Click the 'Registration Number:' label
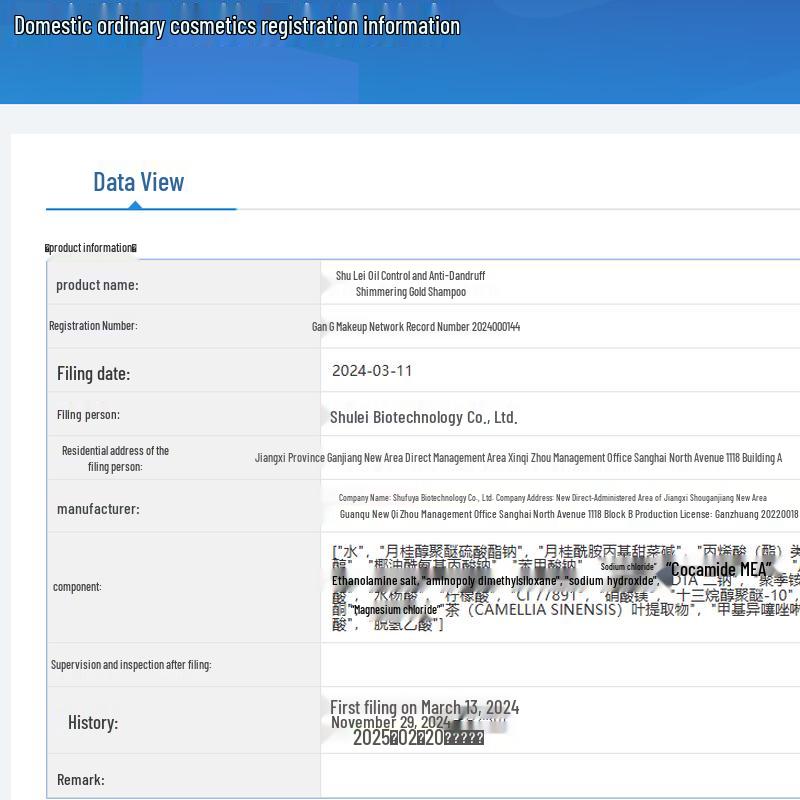This screenshot has height=800, width=800. [93, 326]
